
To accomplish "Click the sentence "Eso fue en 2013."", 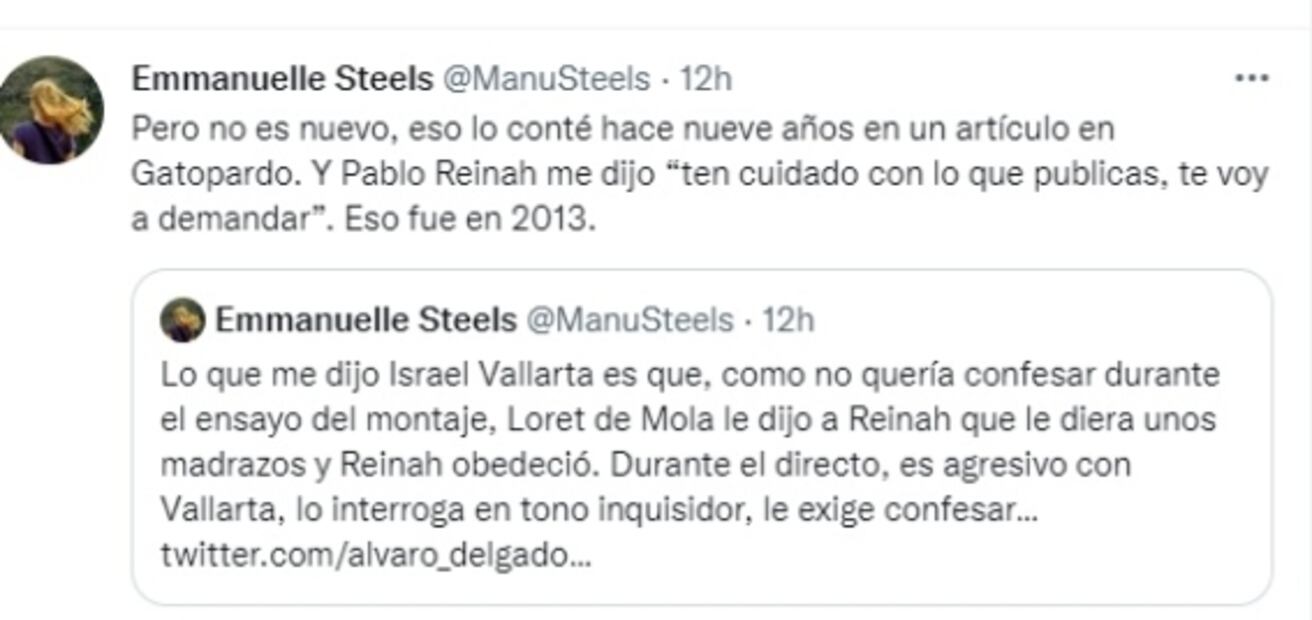I will coord(470,220).
